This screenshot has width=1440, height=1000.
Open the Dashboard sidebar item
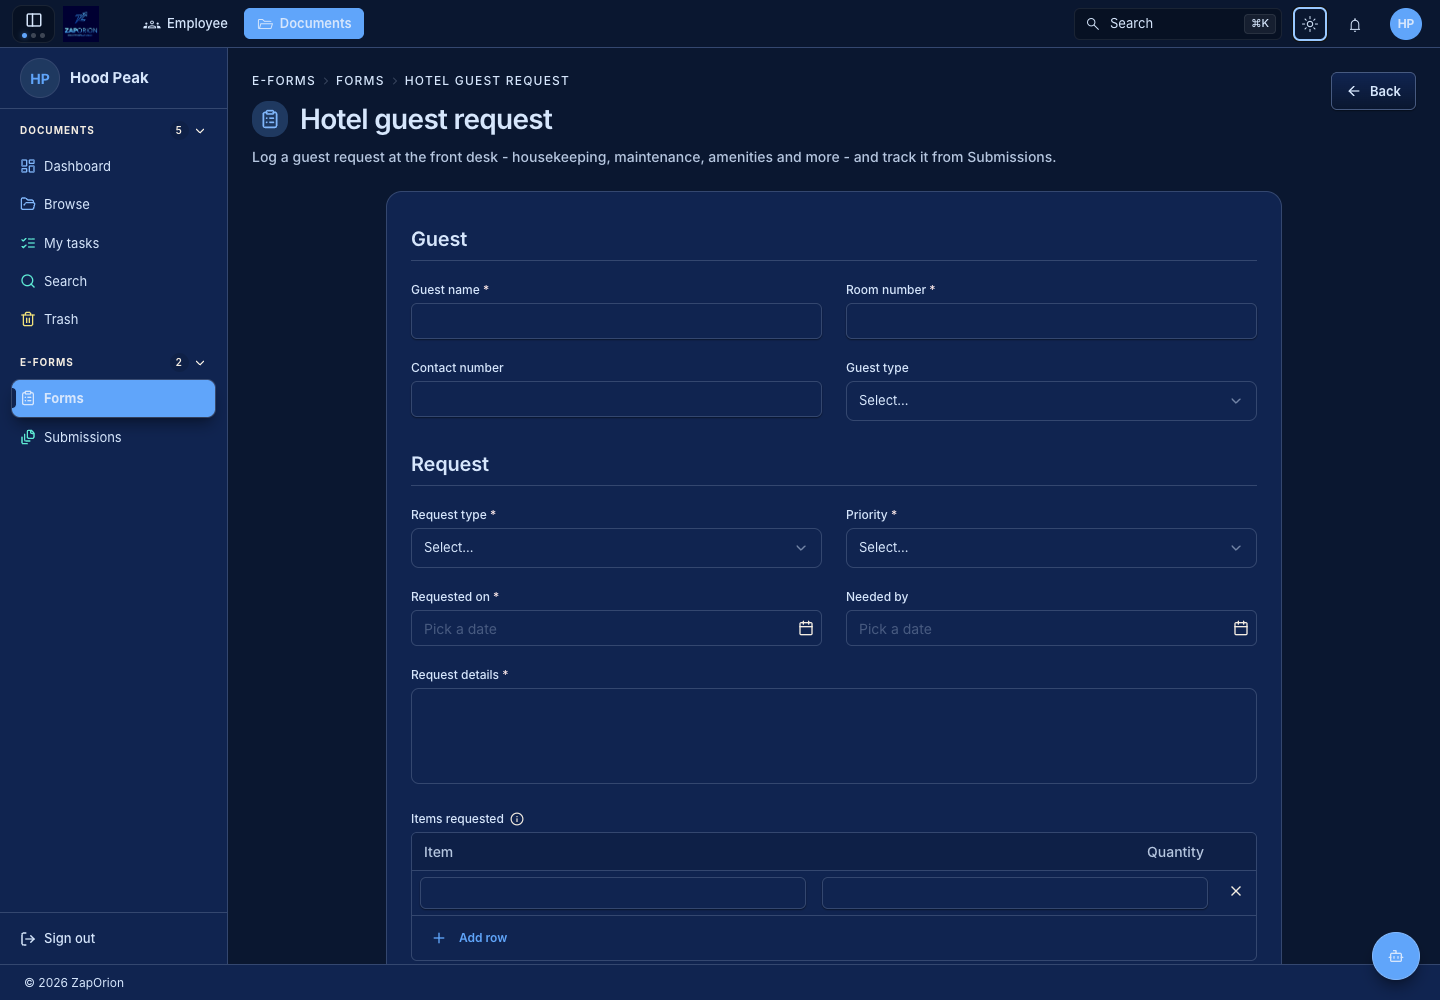113,166
